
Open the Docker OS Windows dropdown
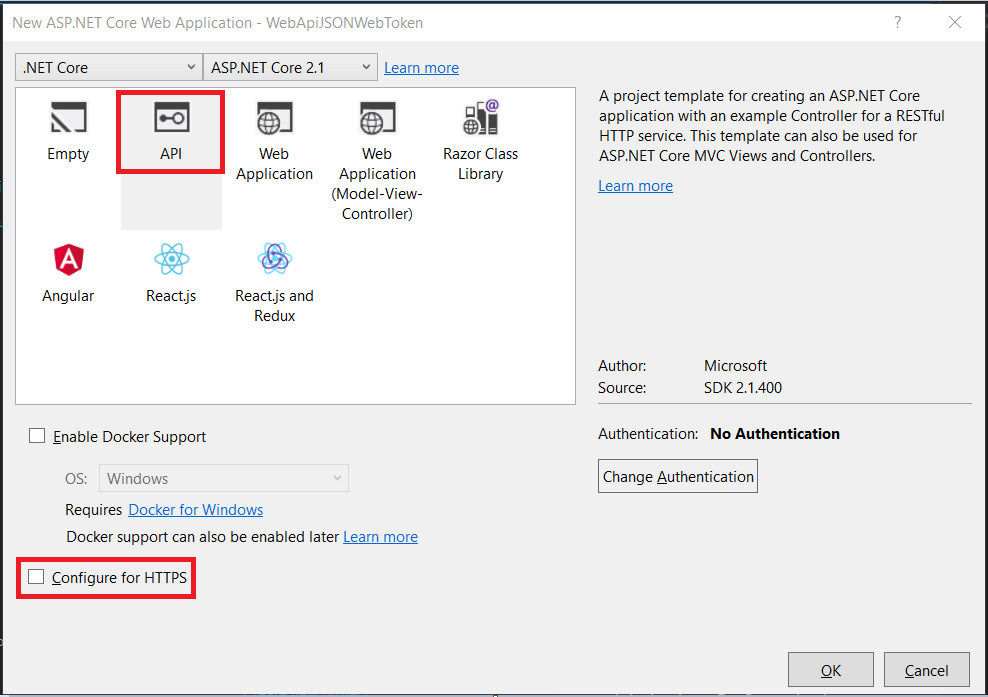(x=224, y=478)
